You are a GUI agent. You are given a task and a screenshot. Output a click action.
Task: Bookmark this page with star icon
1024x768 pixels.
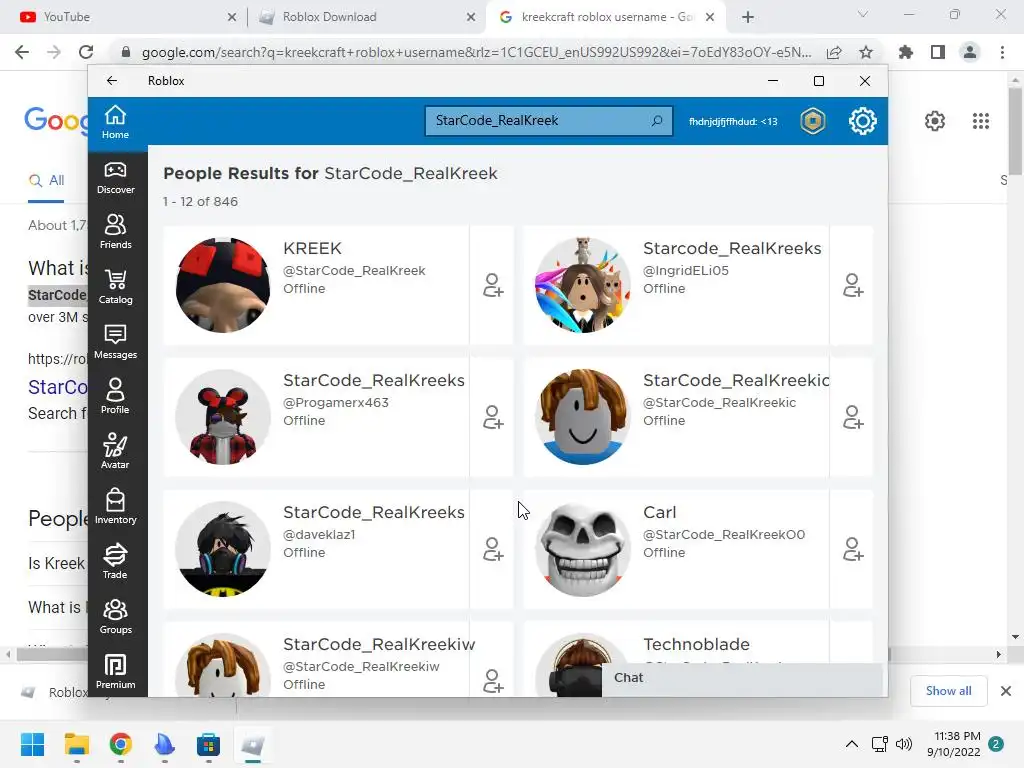coord(866,52)
